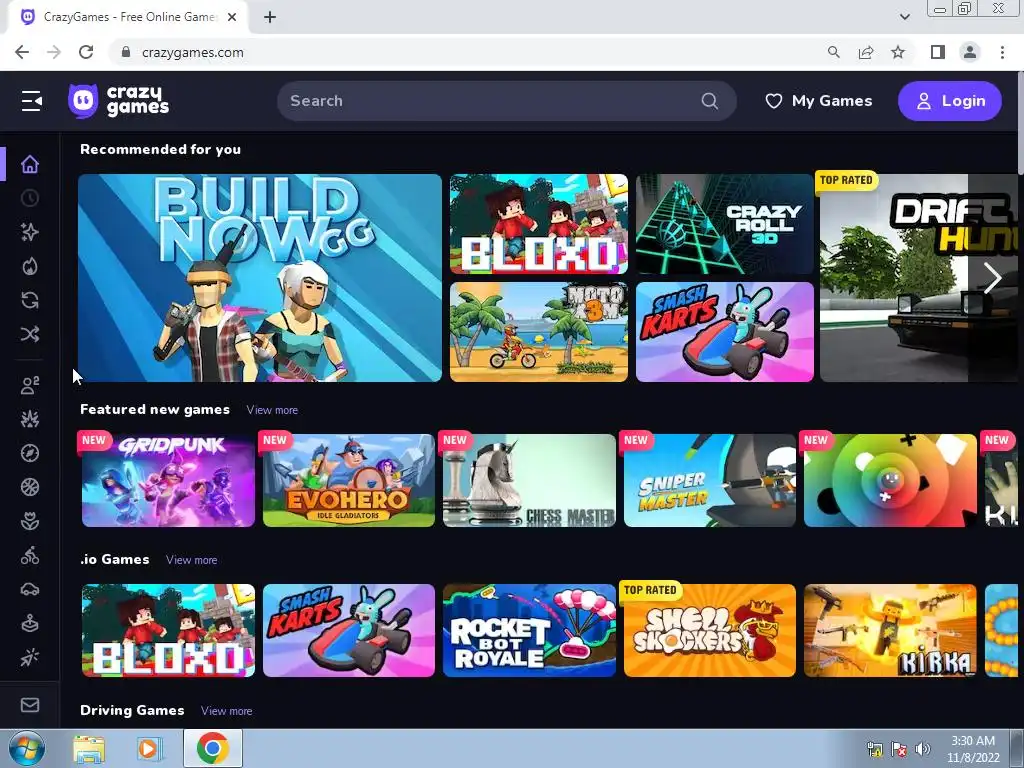
Task: Open Basketball games sidebar icon
Action: 30,487
